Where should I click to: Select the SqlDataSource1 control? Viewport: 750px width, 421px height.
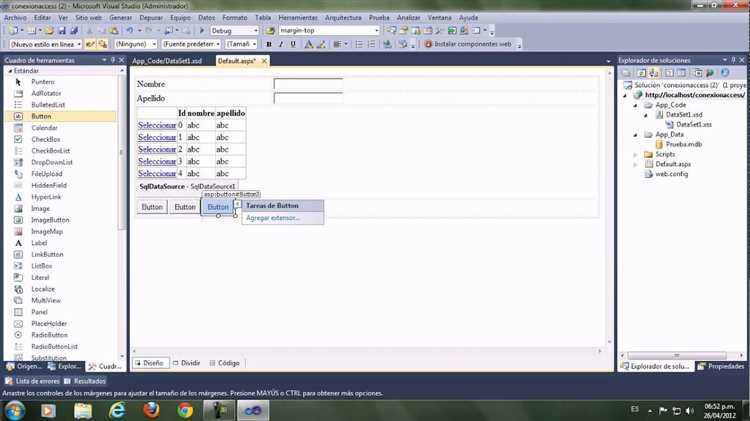(x=187, y=187)
